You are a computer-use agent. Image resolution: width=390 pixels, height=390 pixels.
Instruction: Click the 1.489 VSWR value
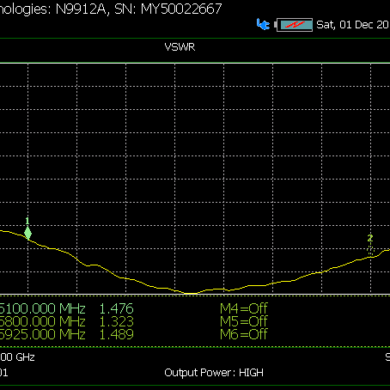pyautogui.click(x=117, y=334)
